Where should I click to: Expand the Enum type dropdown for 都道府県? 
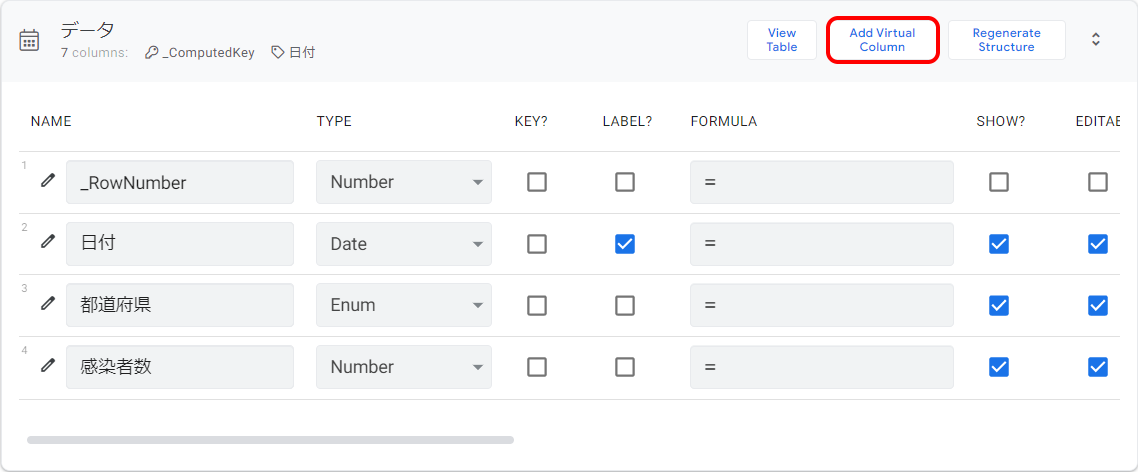coord(404,305)
